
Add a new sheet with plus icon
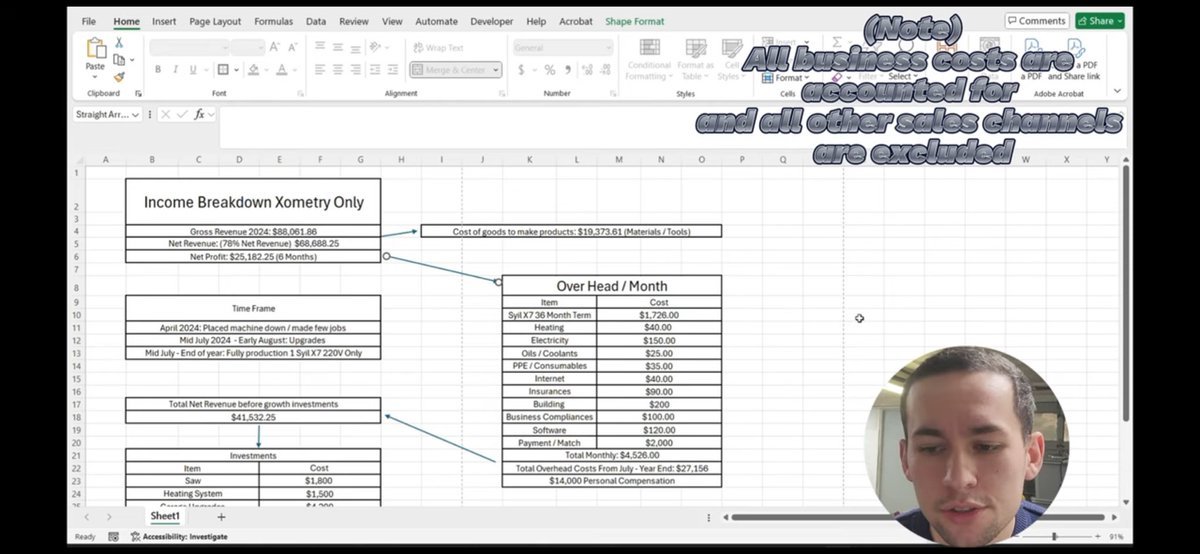[x=221, y=517]
